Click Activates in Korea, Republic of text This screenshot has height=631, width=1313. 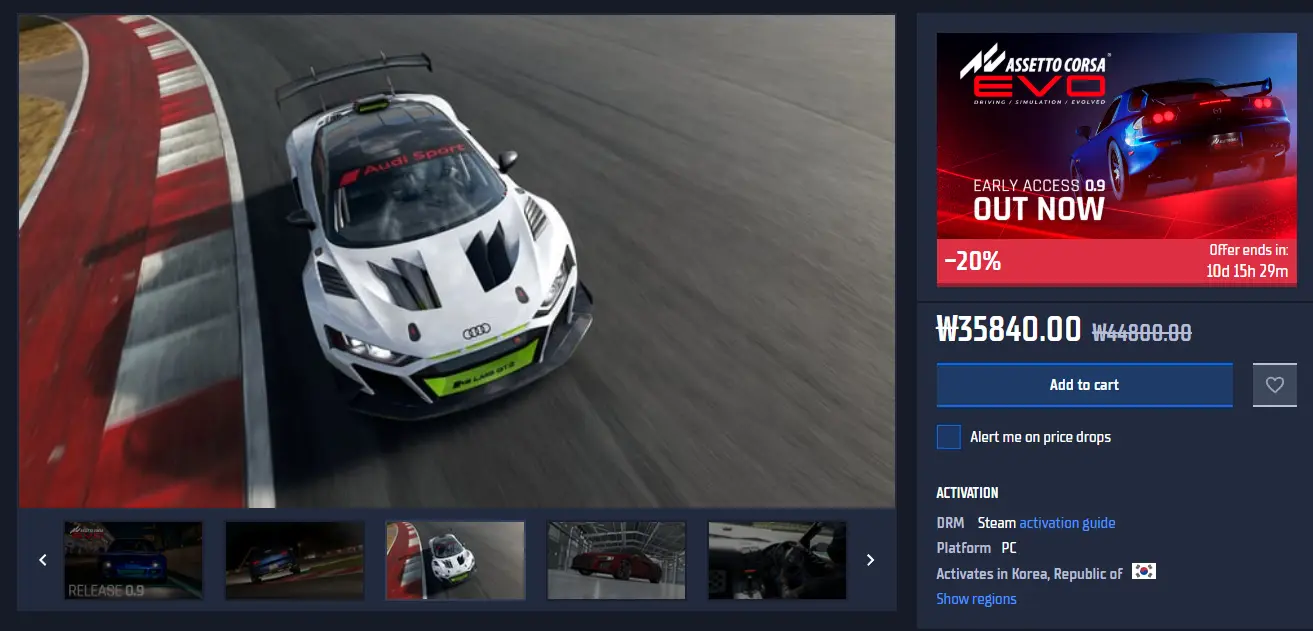[x=1029, y=574]
